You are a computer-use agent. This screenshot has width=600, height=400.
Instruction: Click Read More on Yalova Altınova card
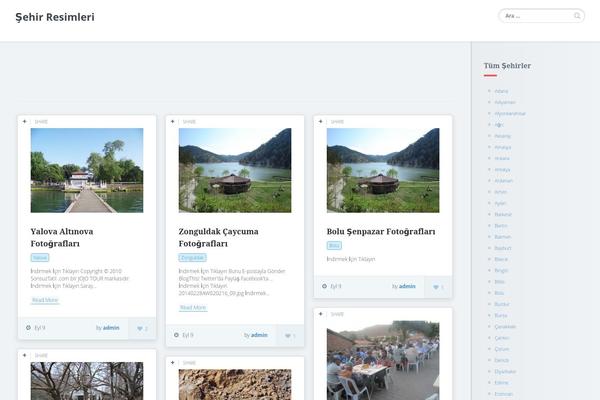click(45, 300)
